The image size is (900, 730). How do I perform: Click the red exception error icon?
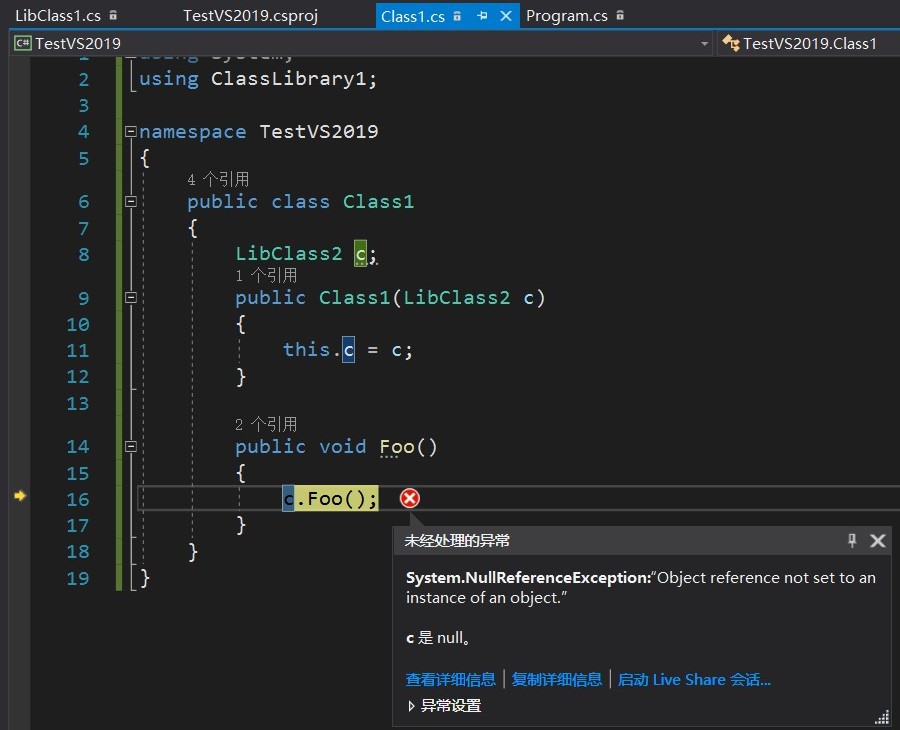[409, 498]
